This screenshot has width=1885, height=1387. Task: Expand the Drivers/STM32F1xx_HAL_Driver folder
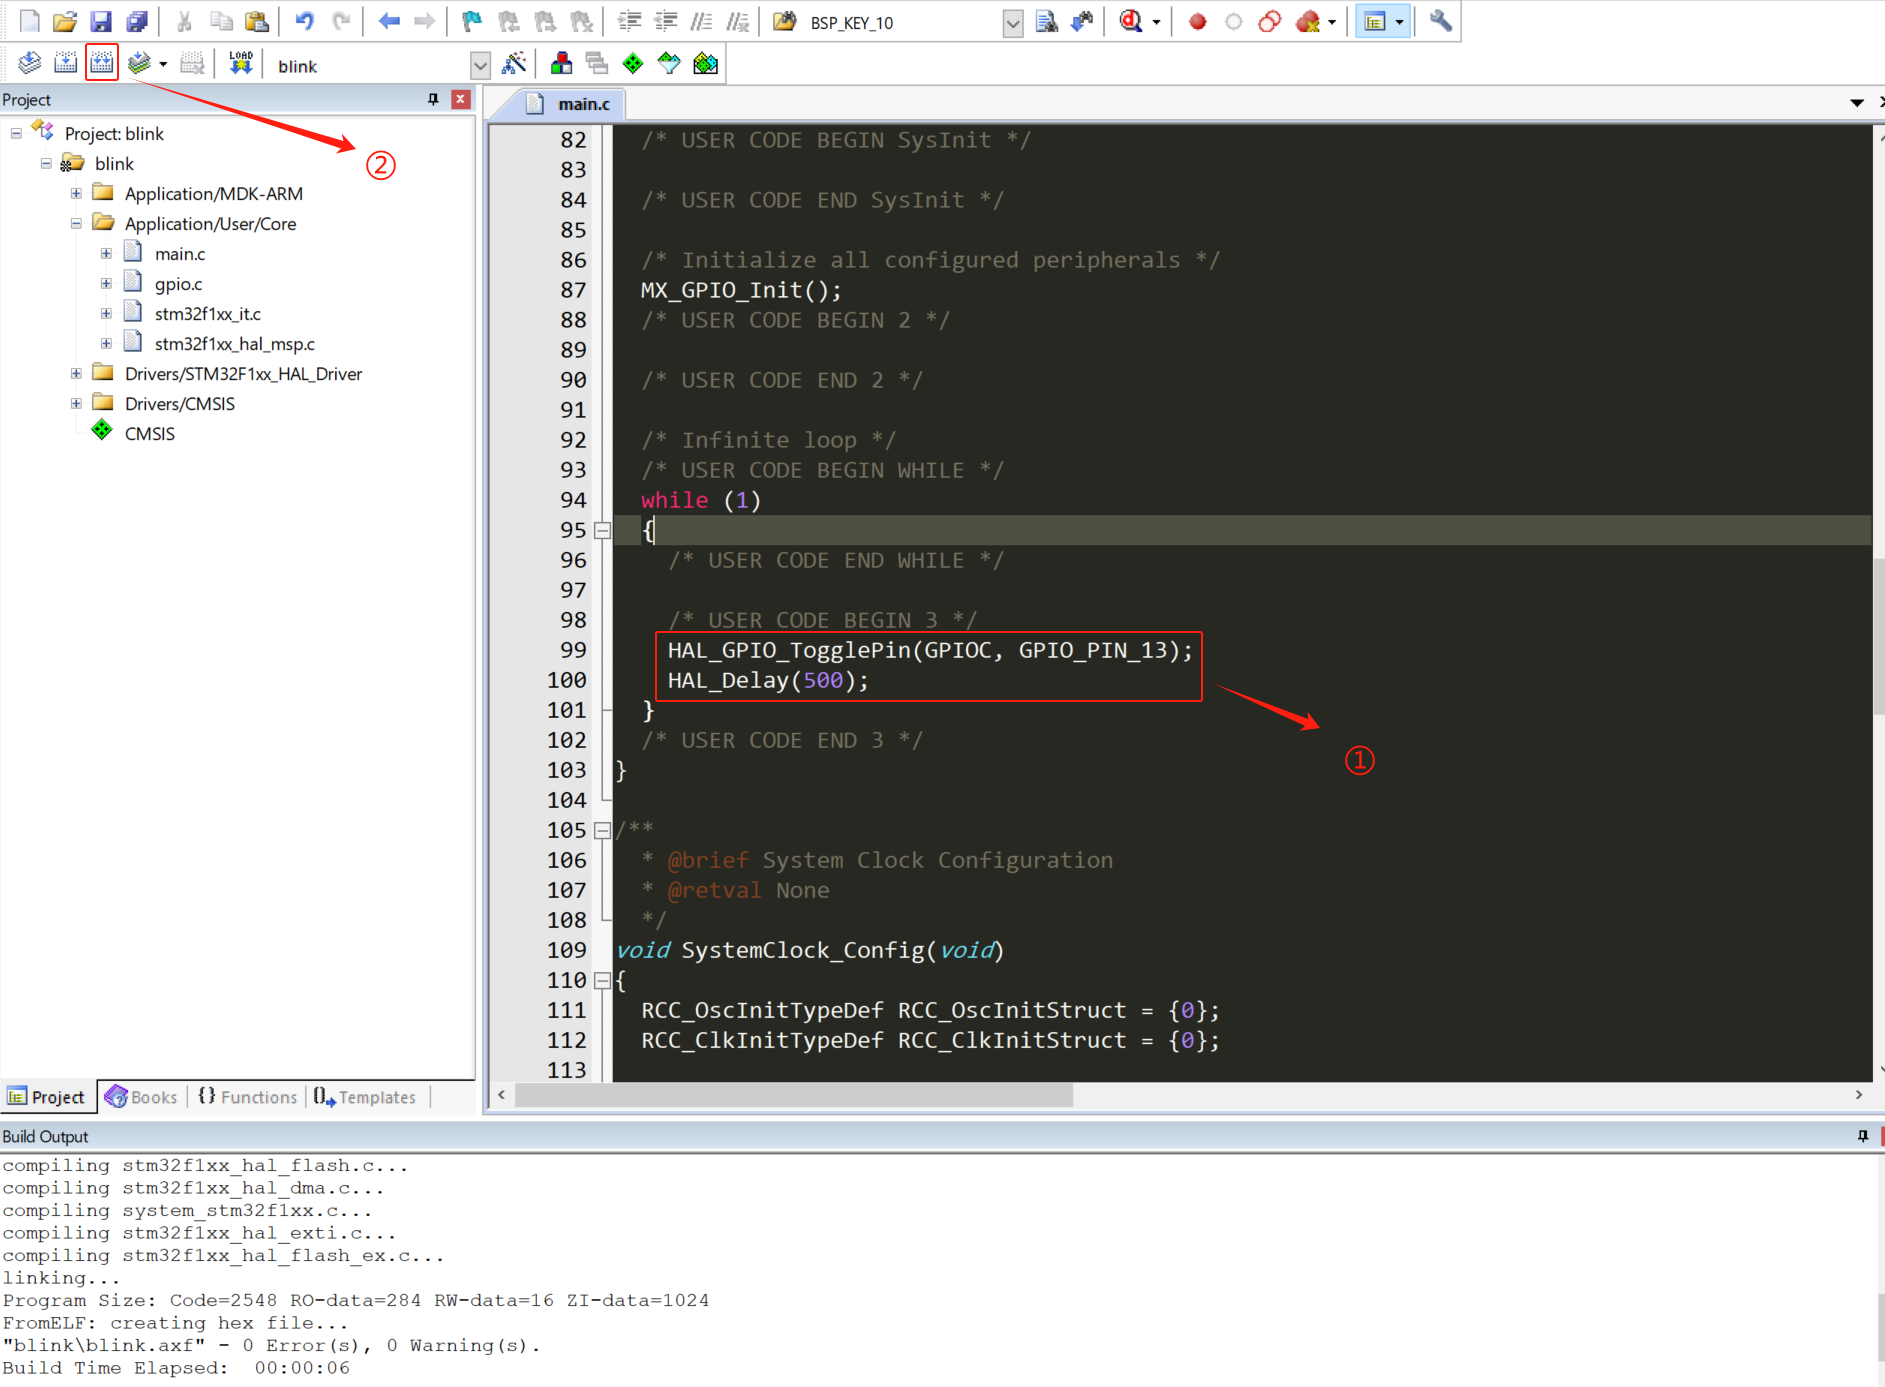76,373
